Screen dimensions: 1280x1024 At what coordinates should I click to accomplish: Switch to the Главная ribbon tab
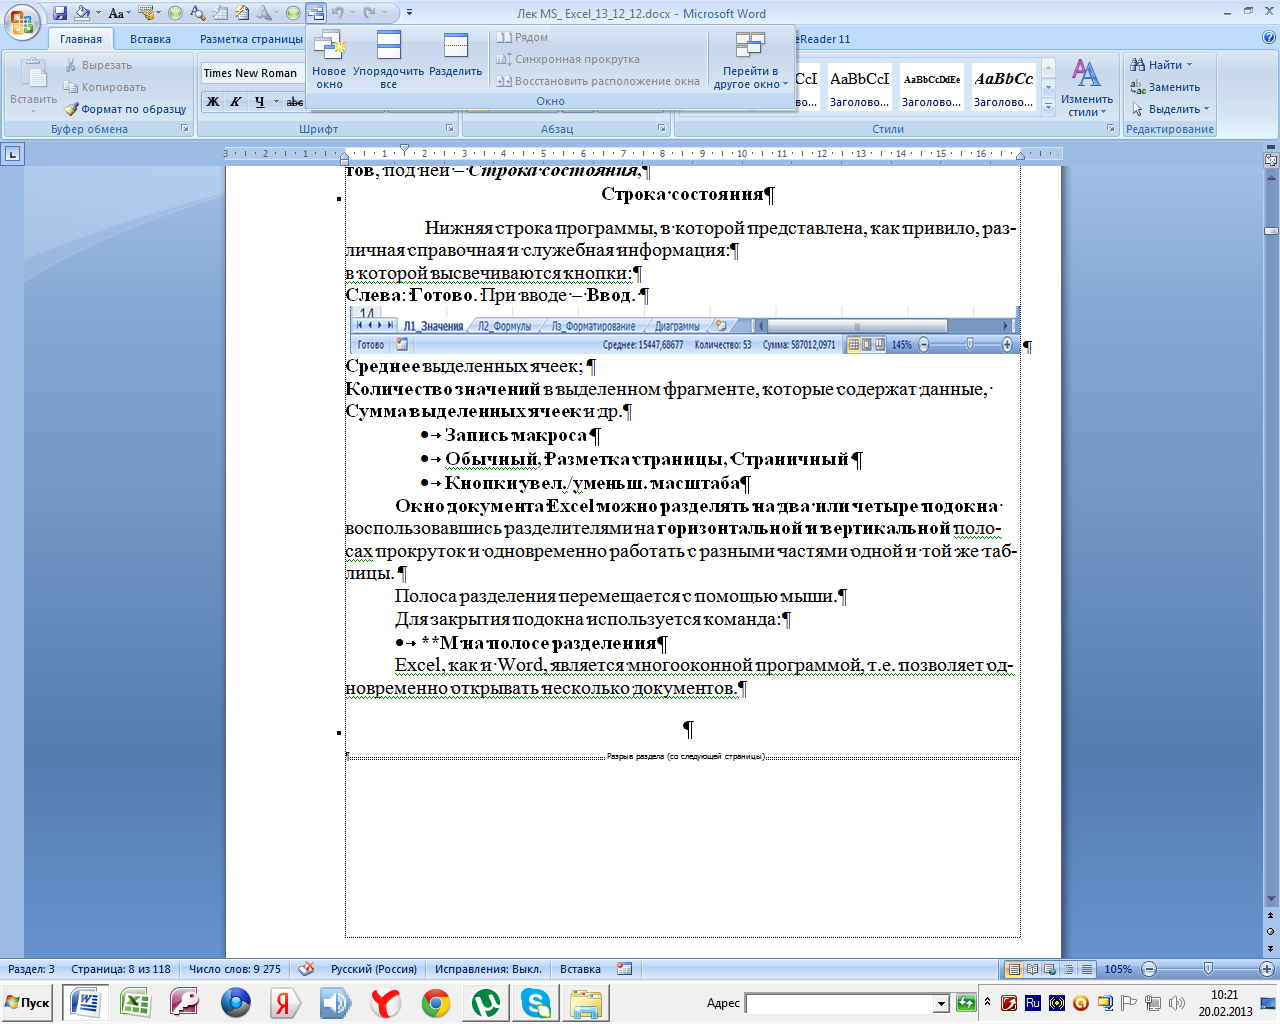point(81,39)
